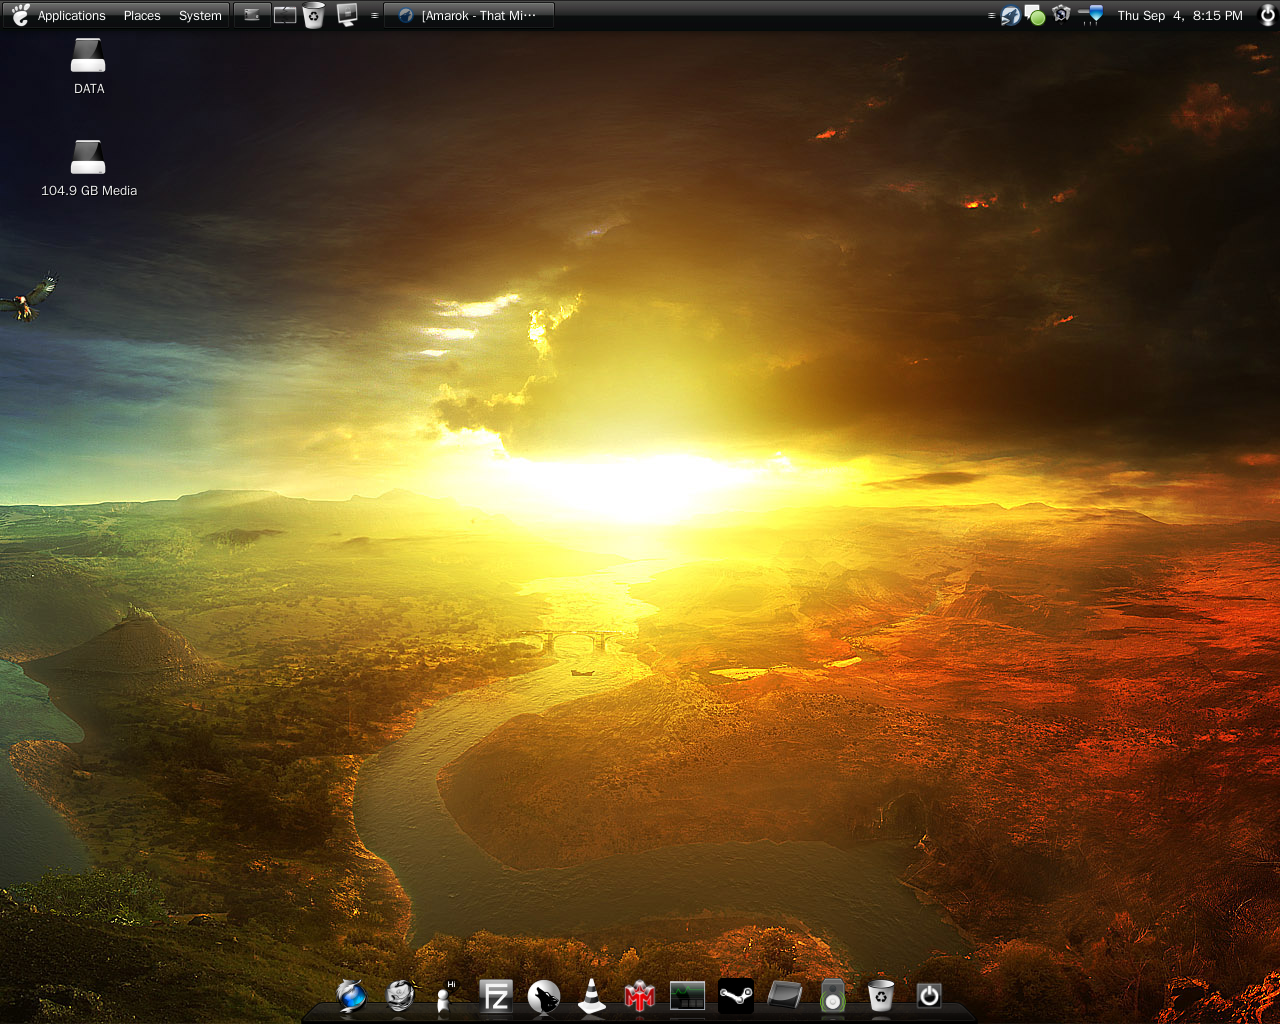
Task: Click the Firefox icon in the system tray
Action: pyautogui.click(x=1009, y=15)
